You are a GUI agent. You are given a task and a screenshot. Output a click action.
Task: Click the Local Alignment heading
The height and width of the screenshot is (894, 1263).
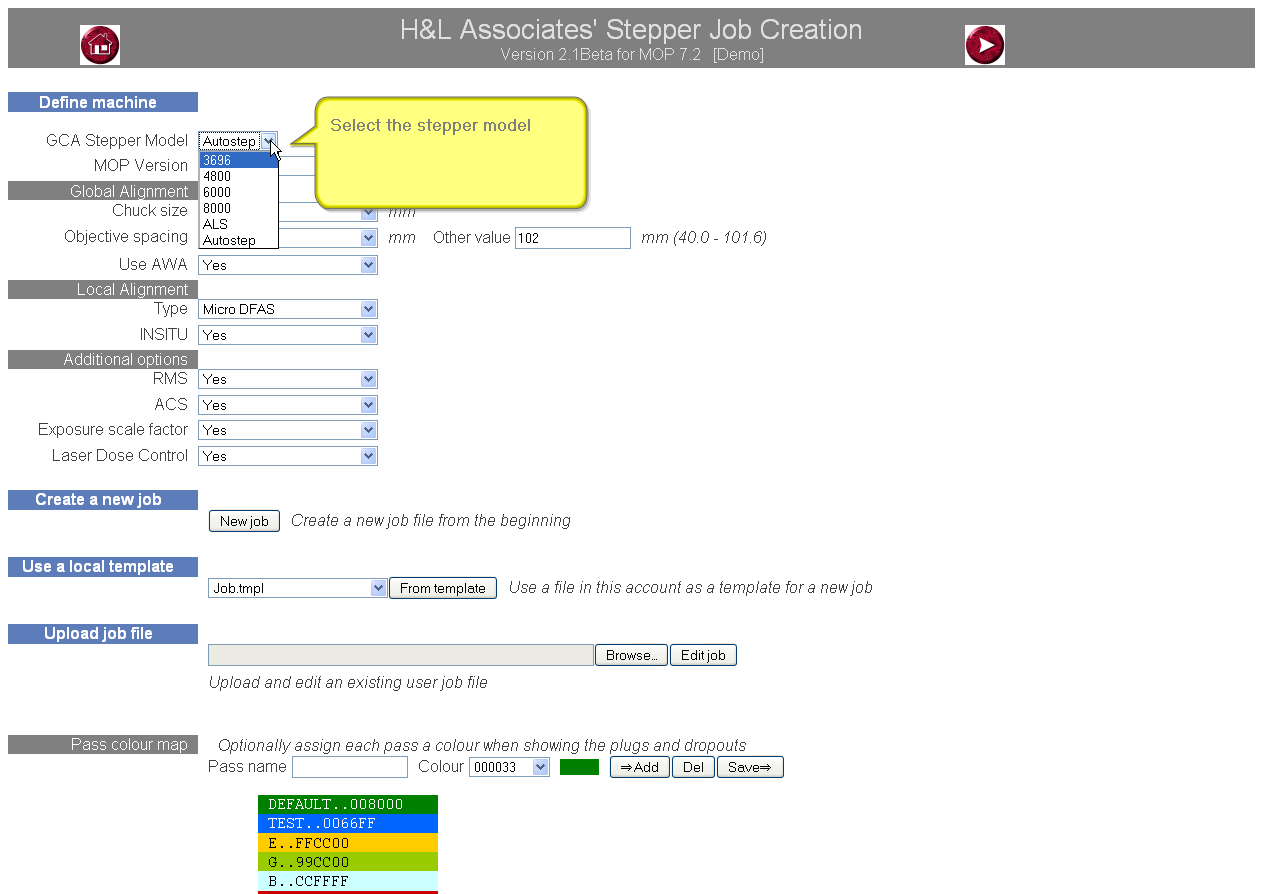pos(103,289)
